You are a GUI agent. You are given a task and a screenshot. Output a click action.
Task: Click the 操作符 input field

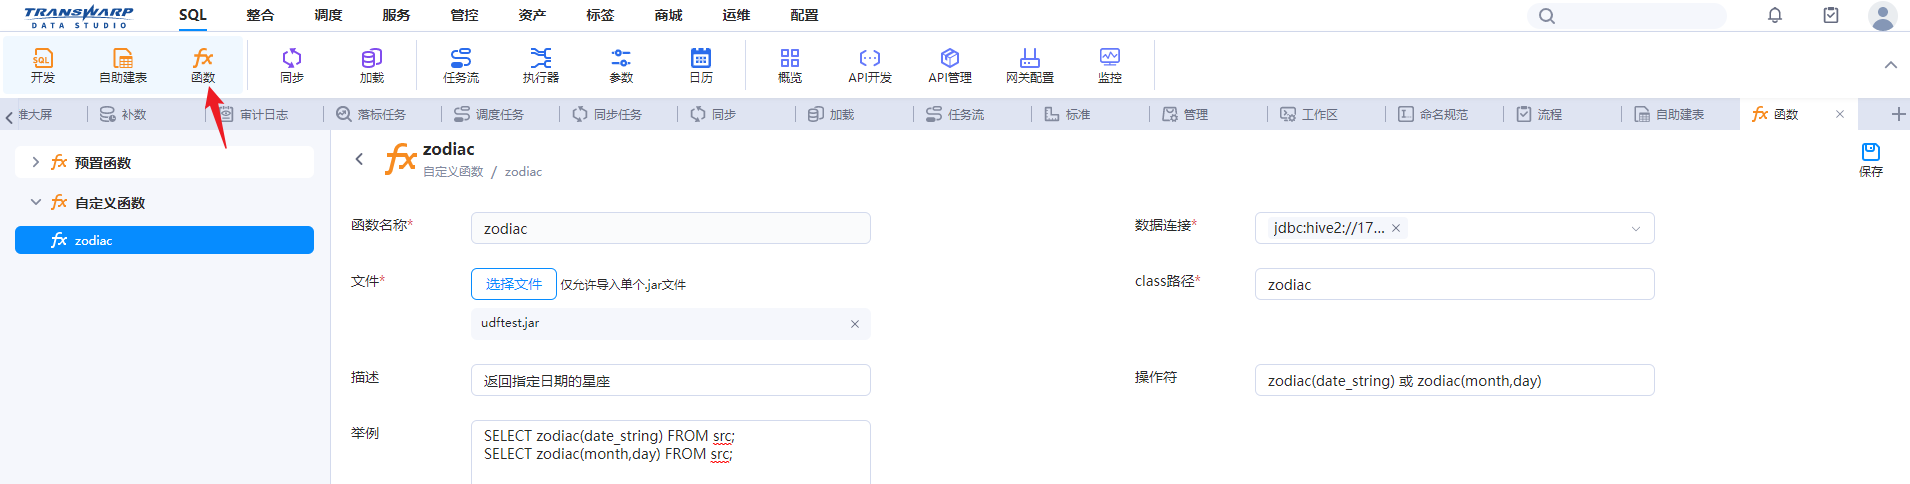pyautogui.click(x=1455, y=380)
